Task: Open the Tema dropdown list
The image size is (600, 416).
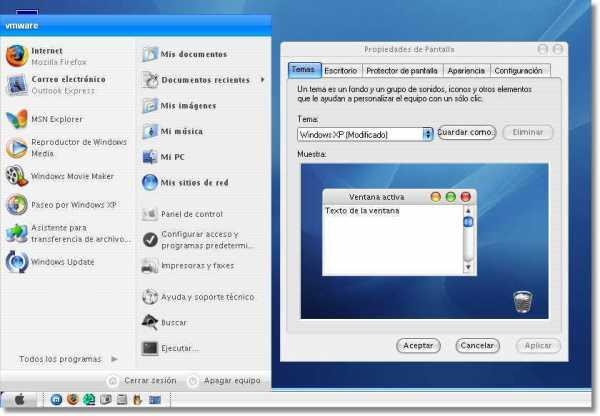Action: 428,134
